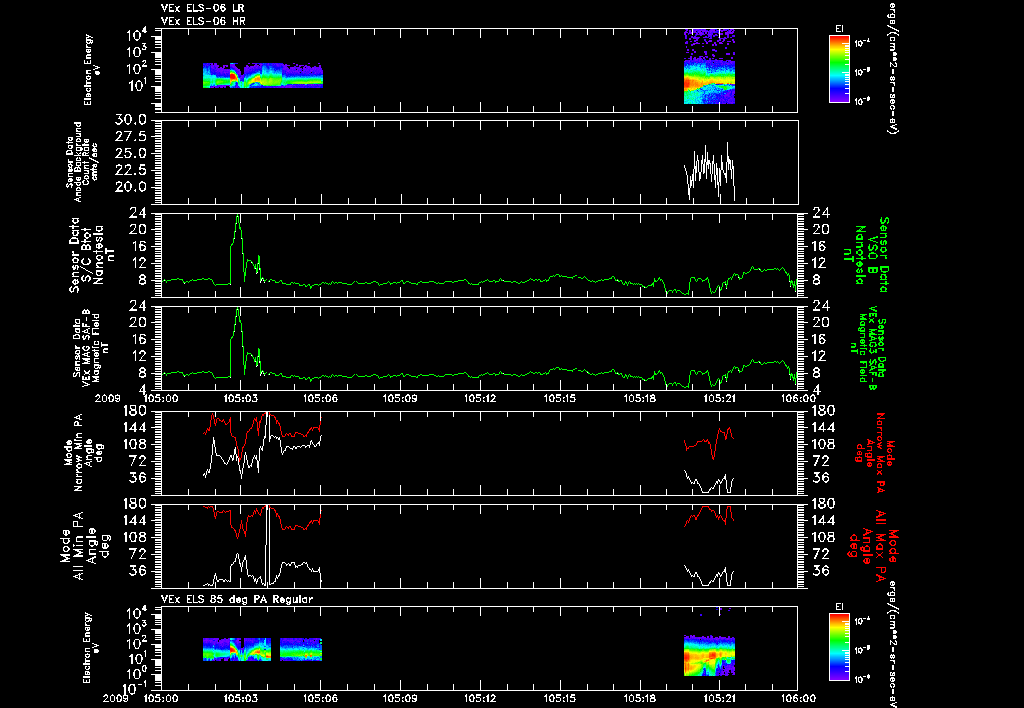The width and height of the screenshot is (1024, 708).
Task: Click the 24 nT peak in S/C Btot plot
Action: tap(238, 217)
